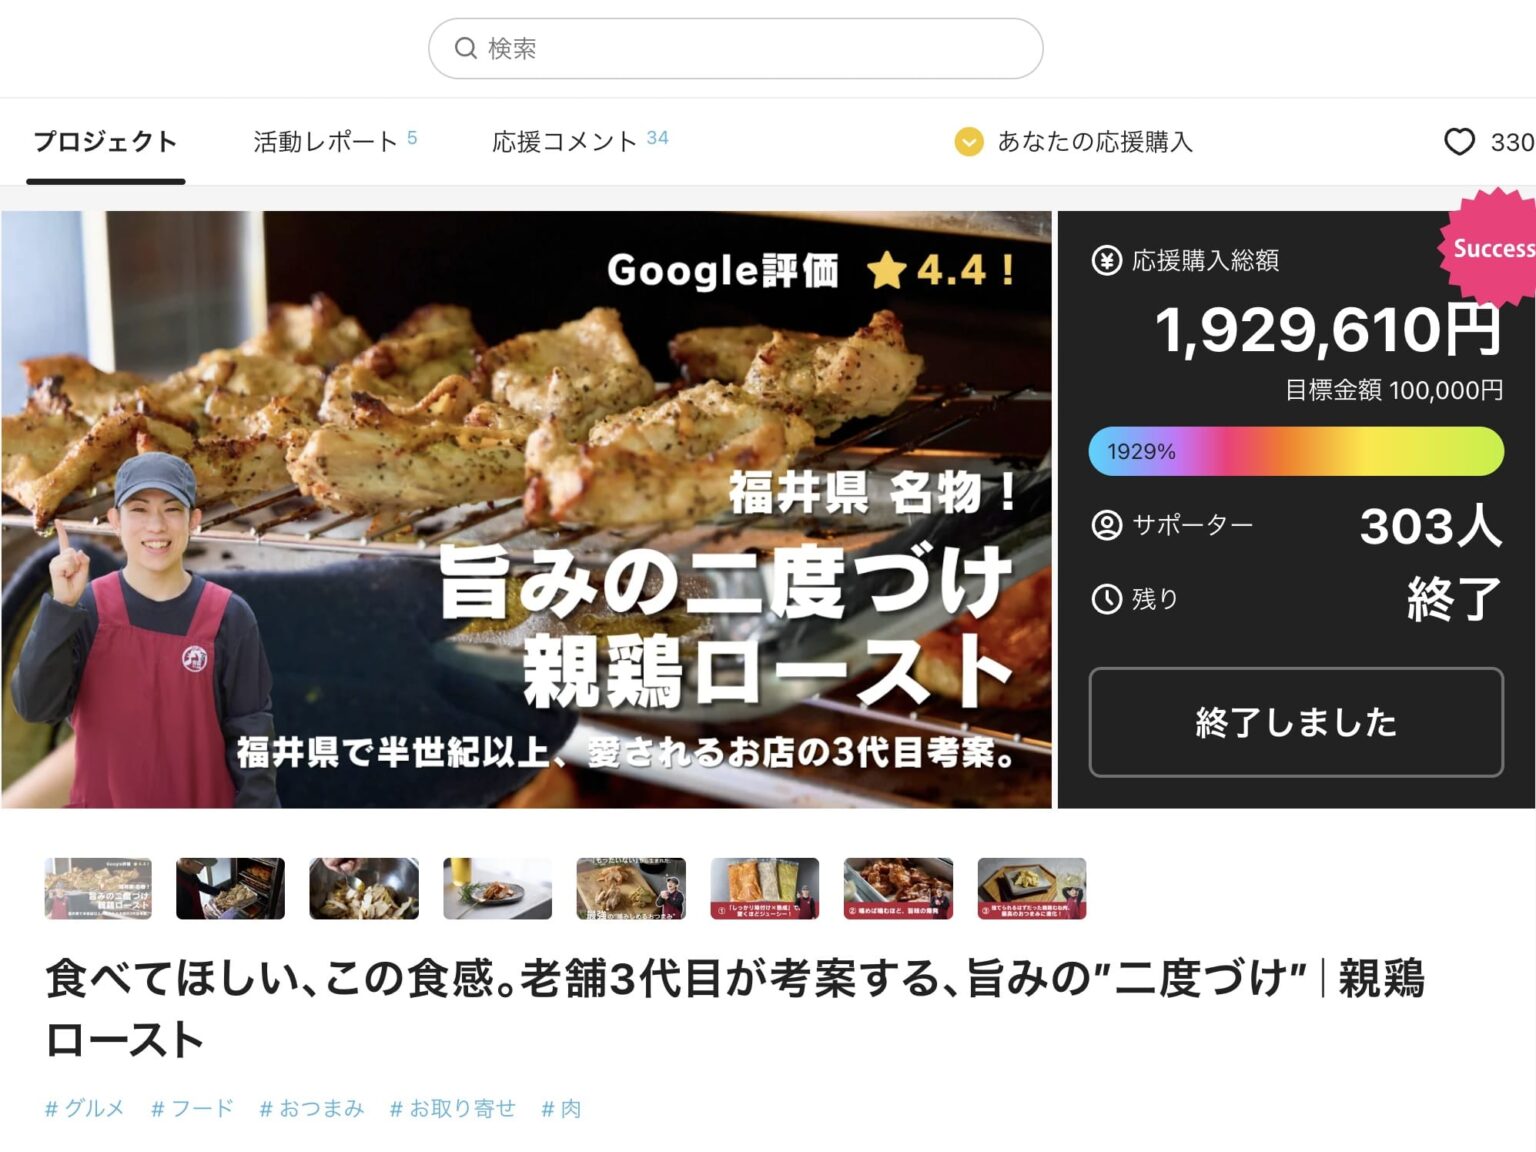The height and width of the screenshot is (1152, 1536).
Task: Click the 1929% rainbow progress bar
Action: point(1296,451)
